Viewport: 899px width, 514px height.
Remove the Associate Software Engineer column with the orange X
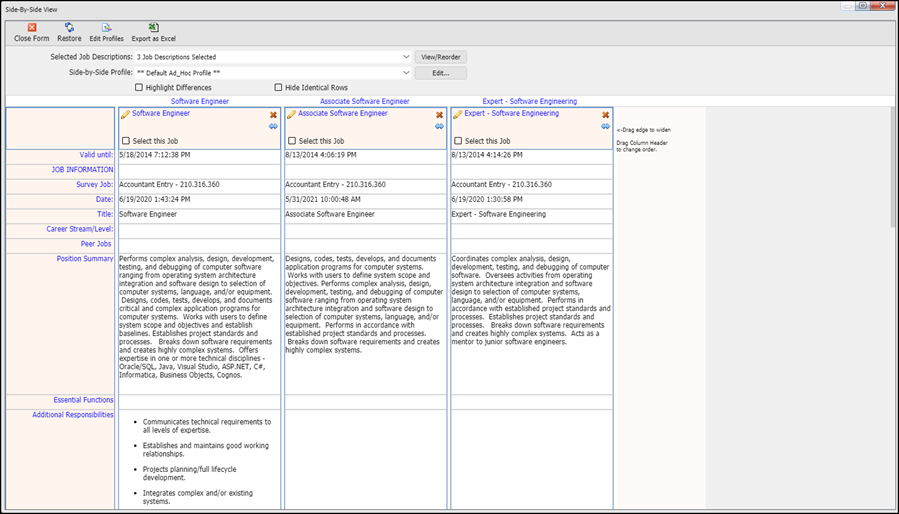pos(439,115)
